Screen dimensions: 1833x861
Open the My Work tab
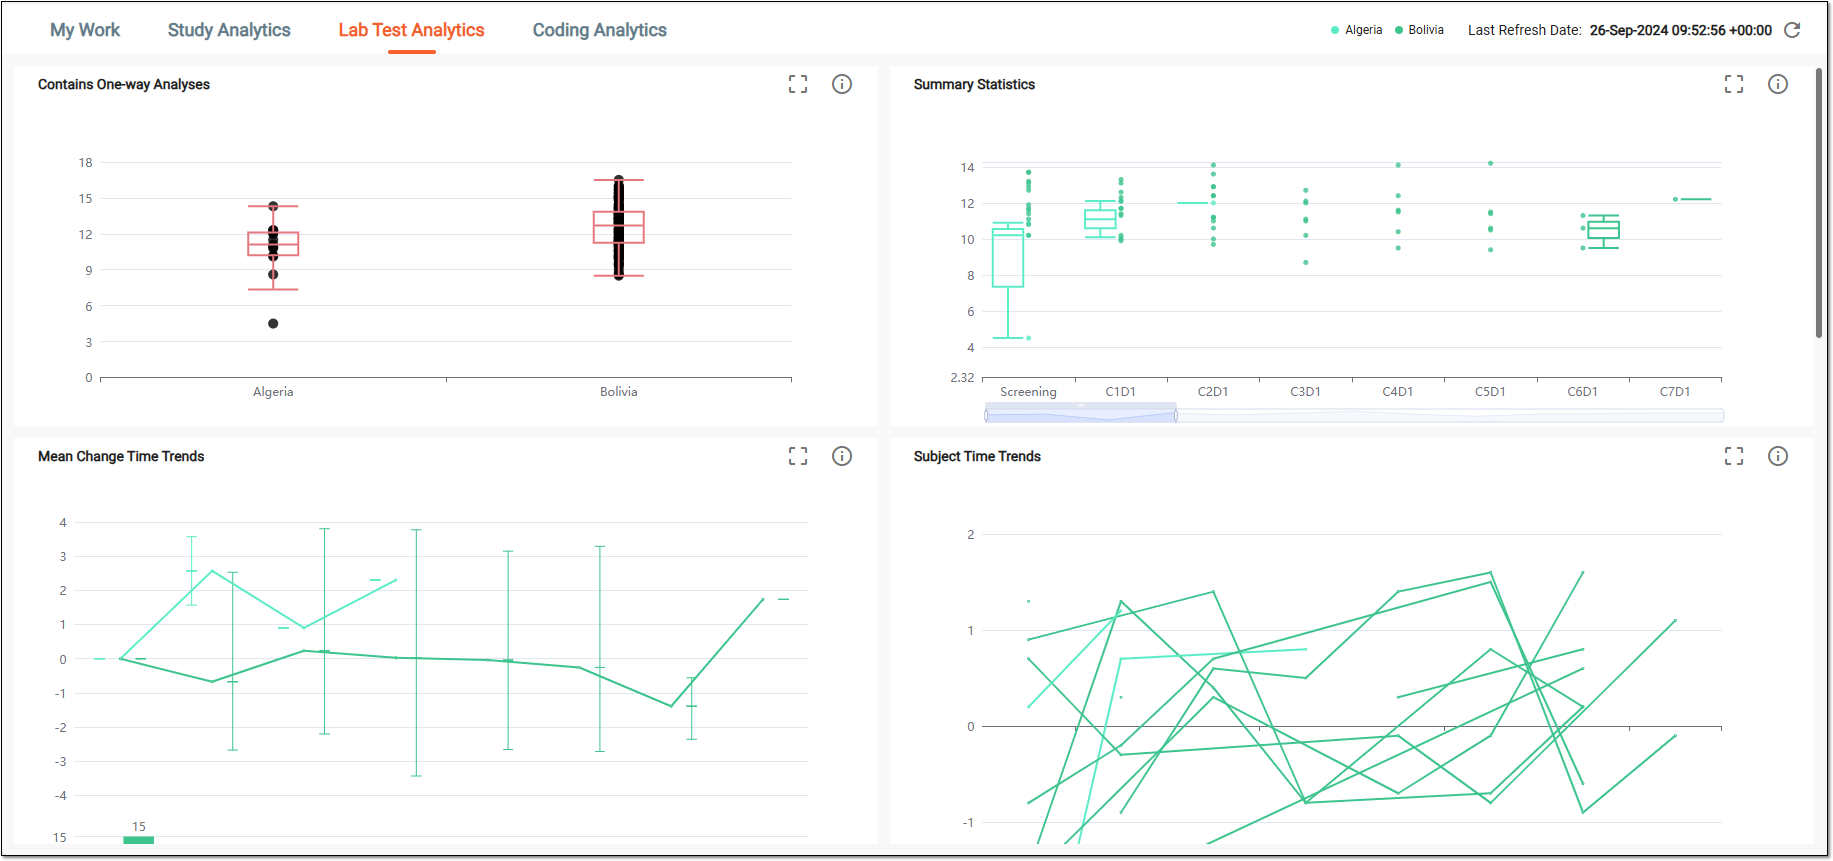85,30
